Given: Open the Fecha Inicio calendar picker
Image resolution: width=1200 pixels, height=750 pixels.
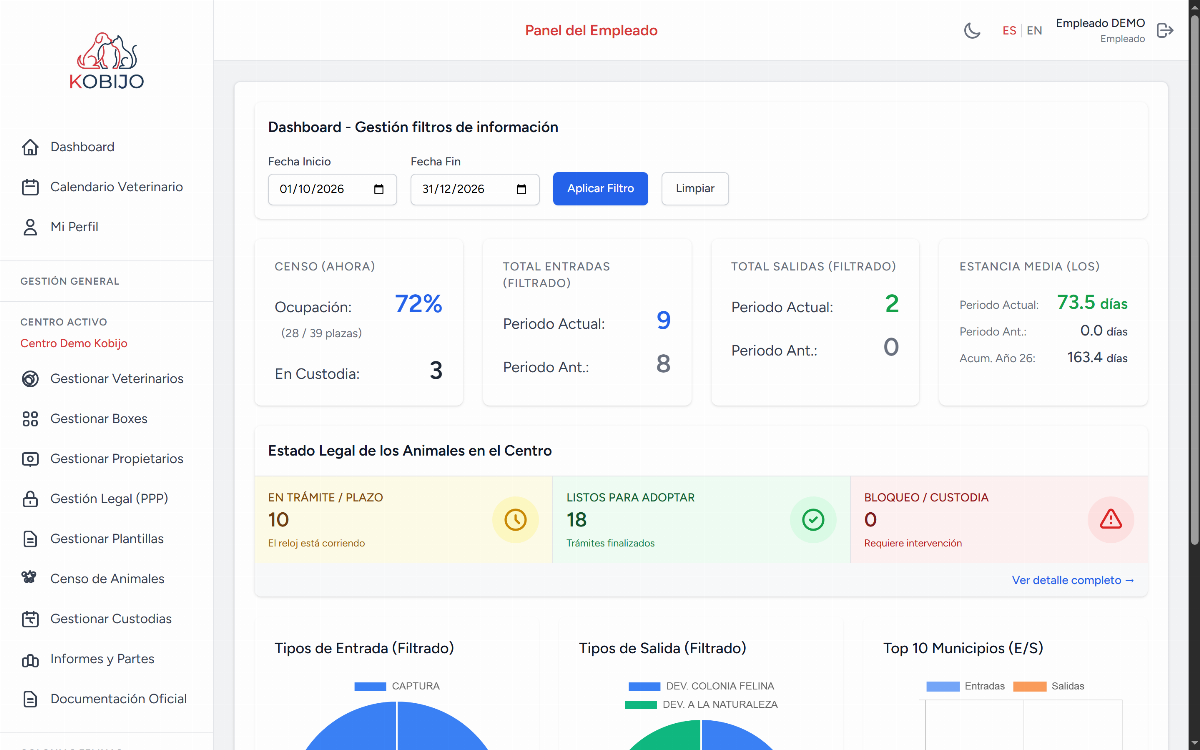Looking at the screenshot, I should click(x=379, y=189).
